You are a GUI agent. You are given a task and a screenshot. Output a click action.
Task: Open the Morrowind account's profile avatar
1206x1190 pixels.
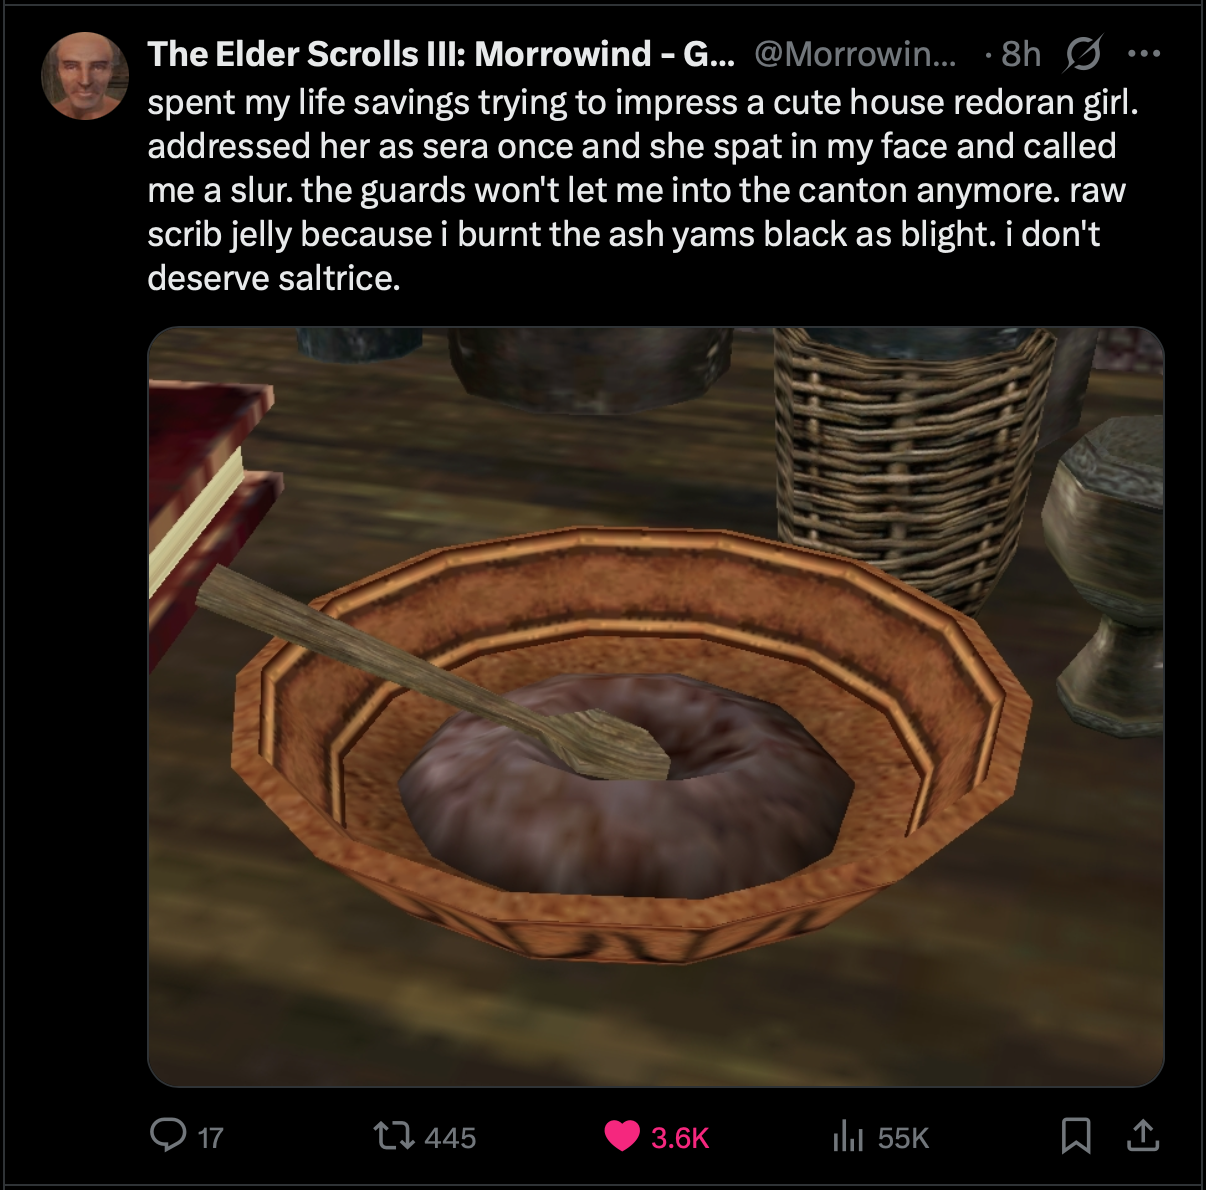(x=85, y=76)
